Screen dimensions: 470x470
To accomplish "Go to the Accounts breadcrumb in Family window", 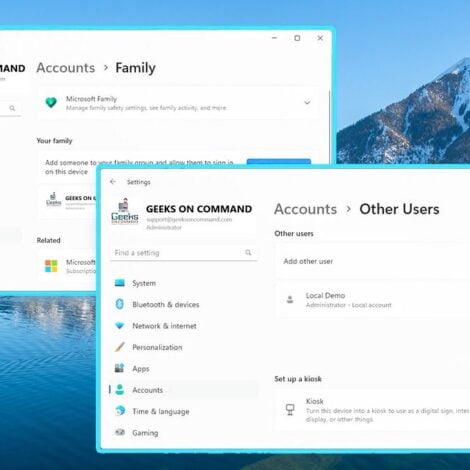I will click(x=66, y=68).
